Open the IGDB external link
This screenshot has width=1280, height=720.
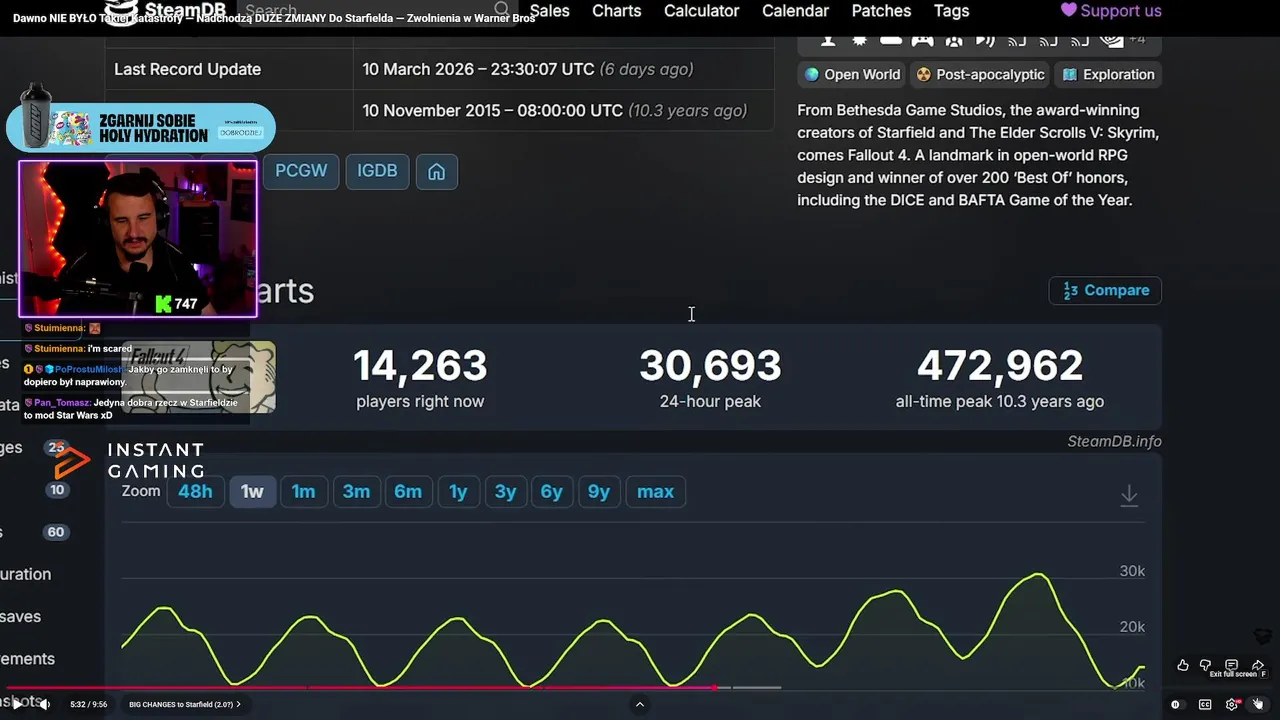tap(377, 171)
